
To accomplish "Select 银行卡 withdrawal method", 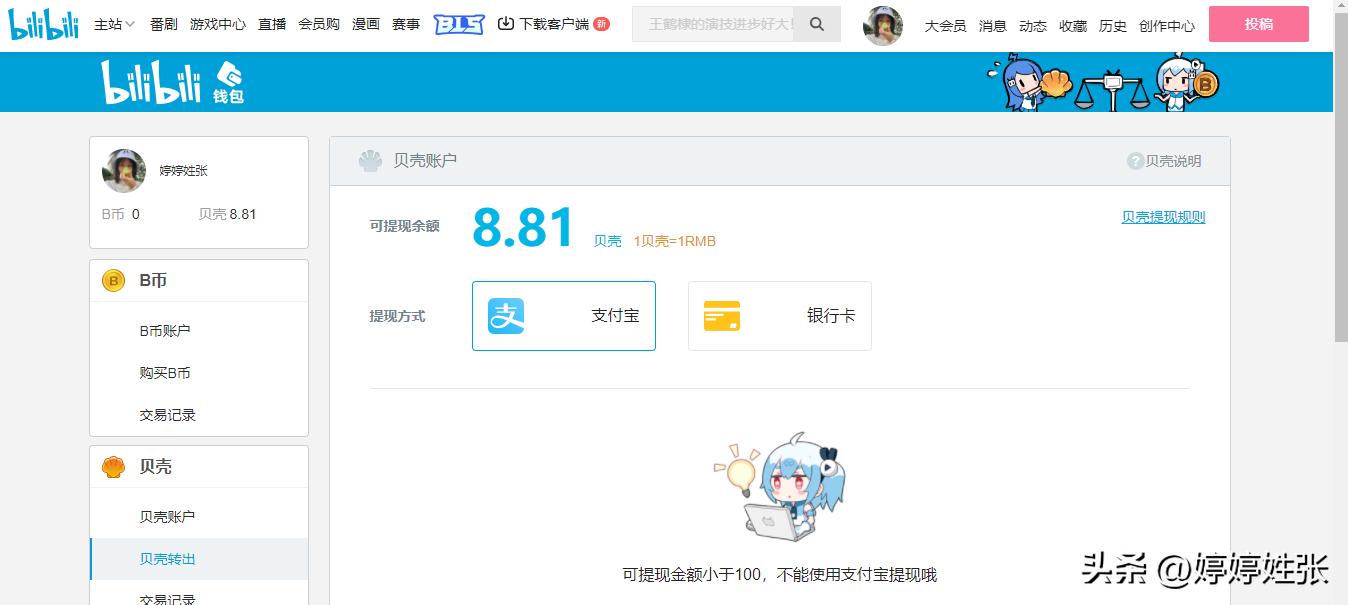I will click(x=780, y=316).
